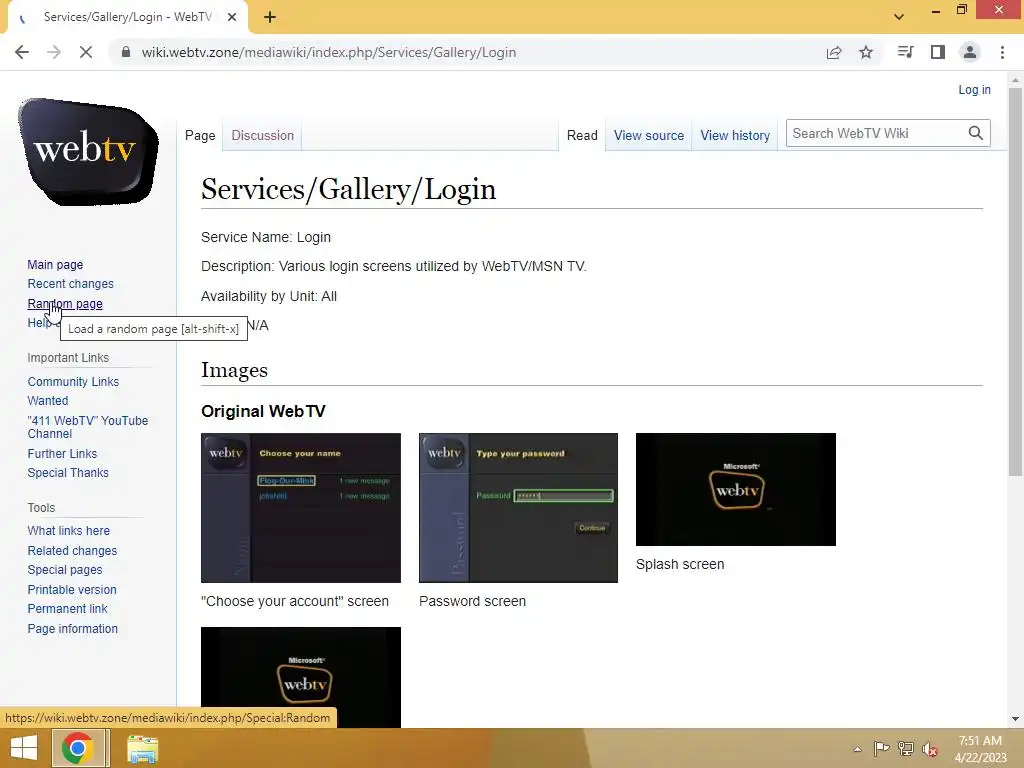The height and width of the screenshot is (768, 1024).
Task: Open Special pages
Action: (65, 569)
